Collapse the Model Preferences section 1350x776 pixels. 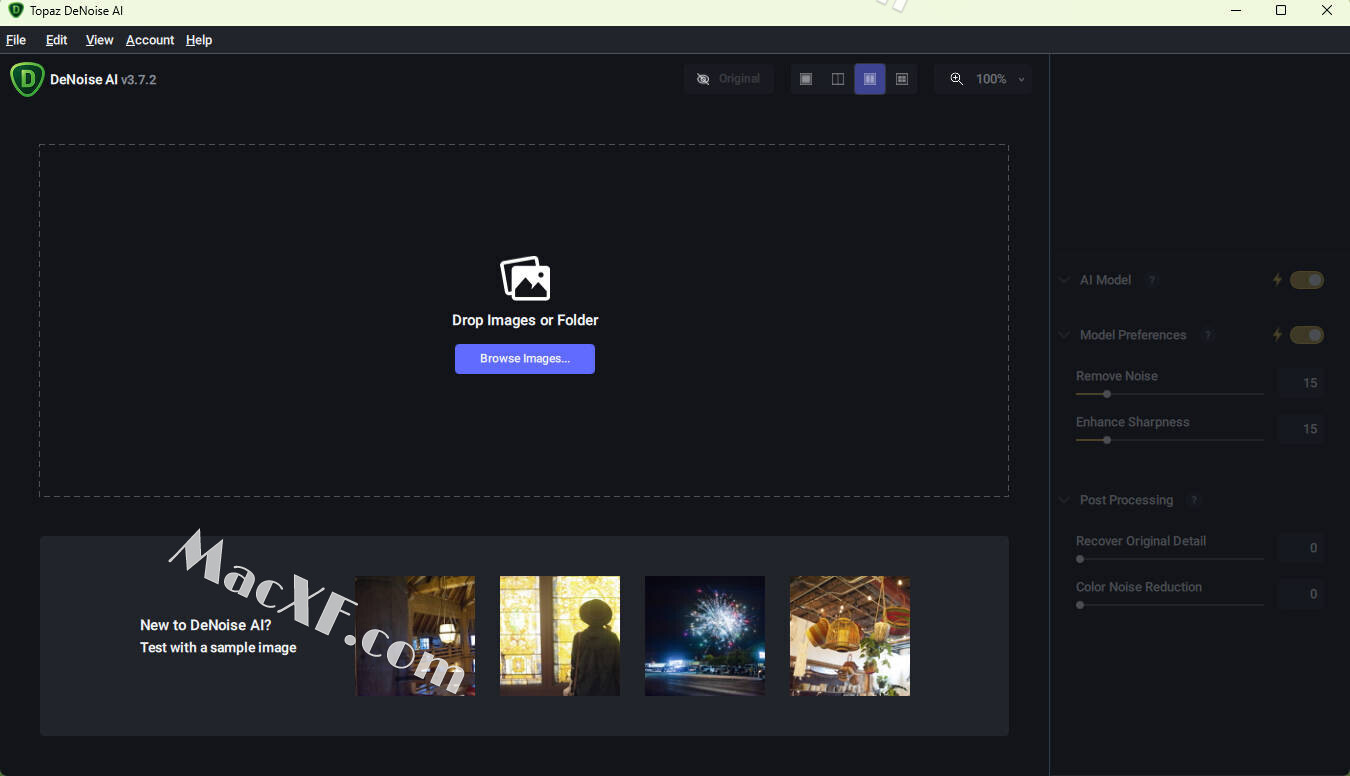click(x=1064, y=335)
